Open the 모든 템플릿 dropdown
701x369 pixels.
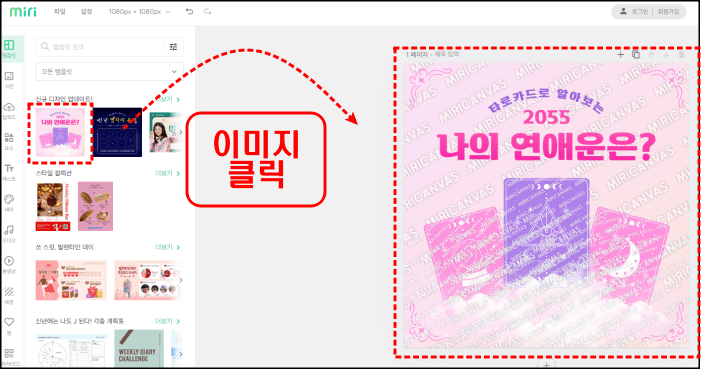coord(110,72)
